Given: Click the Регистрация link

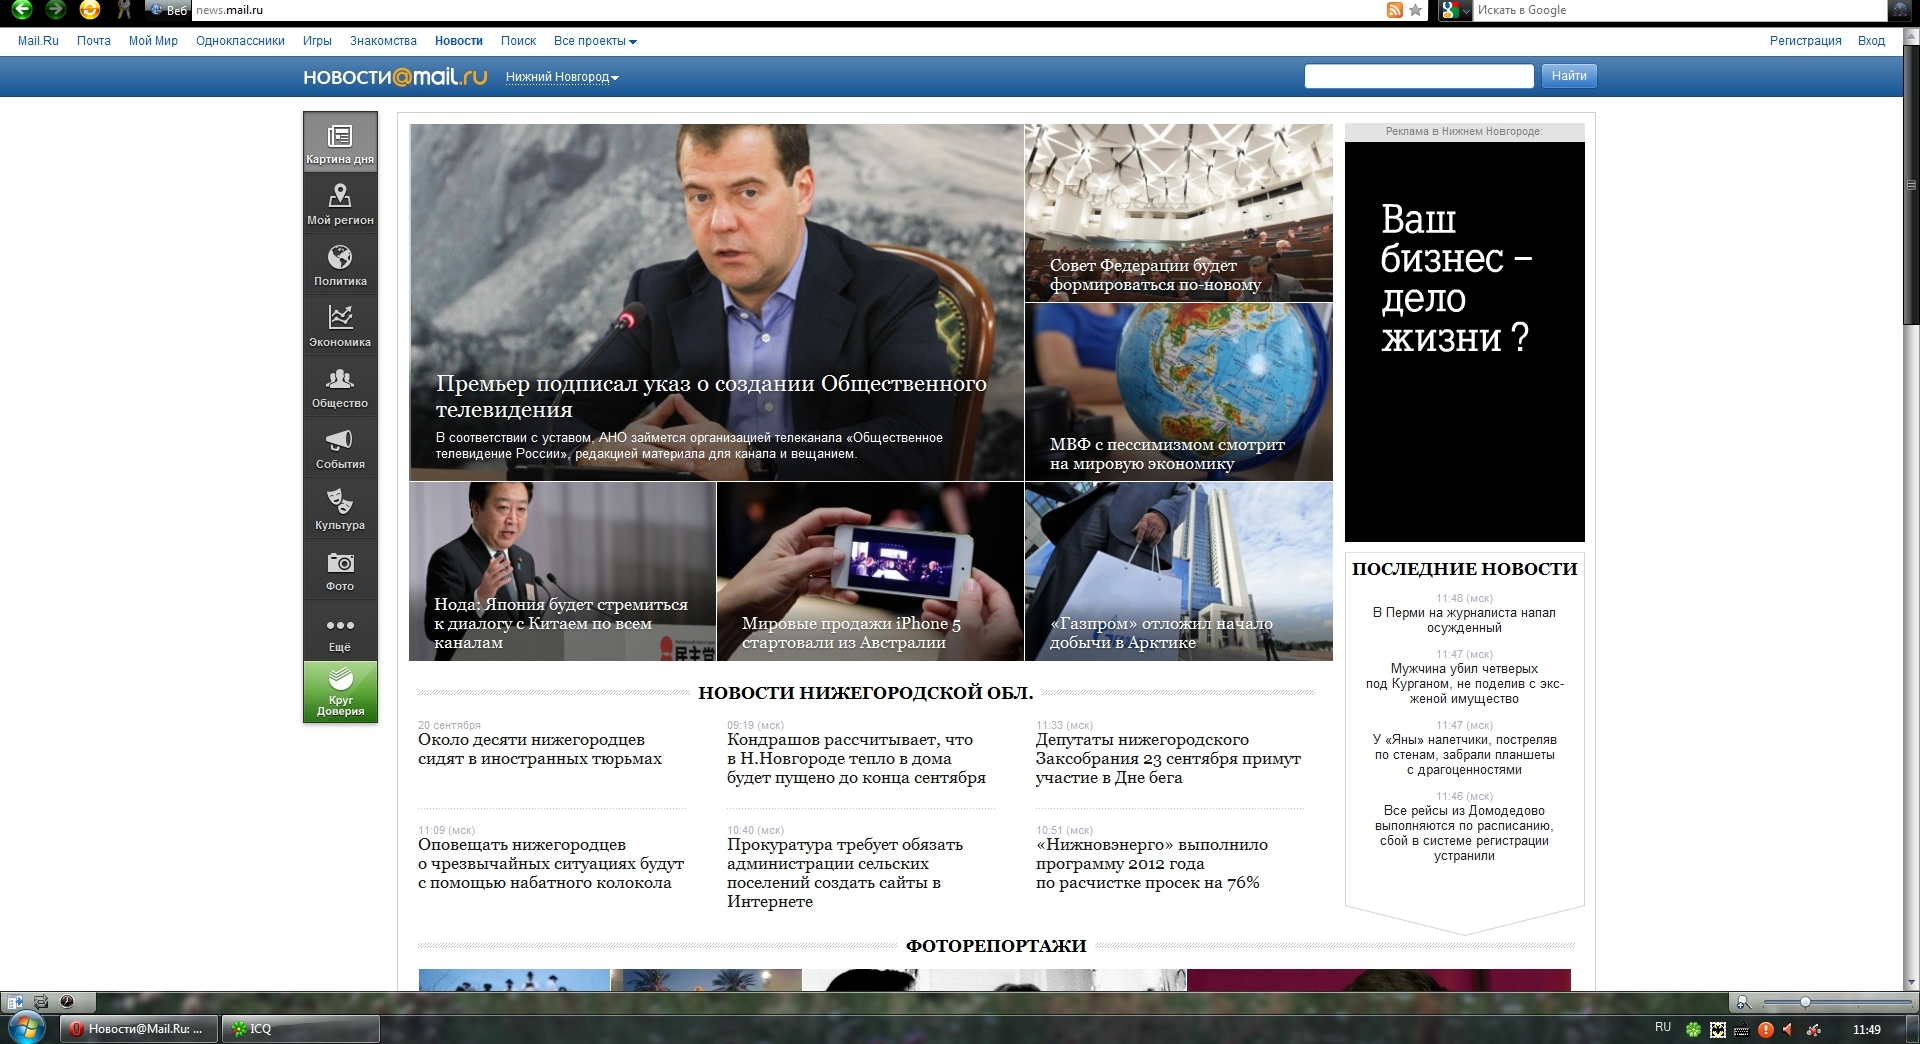Looking at the screenshot, I should pos(1805,41).
